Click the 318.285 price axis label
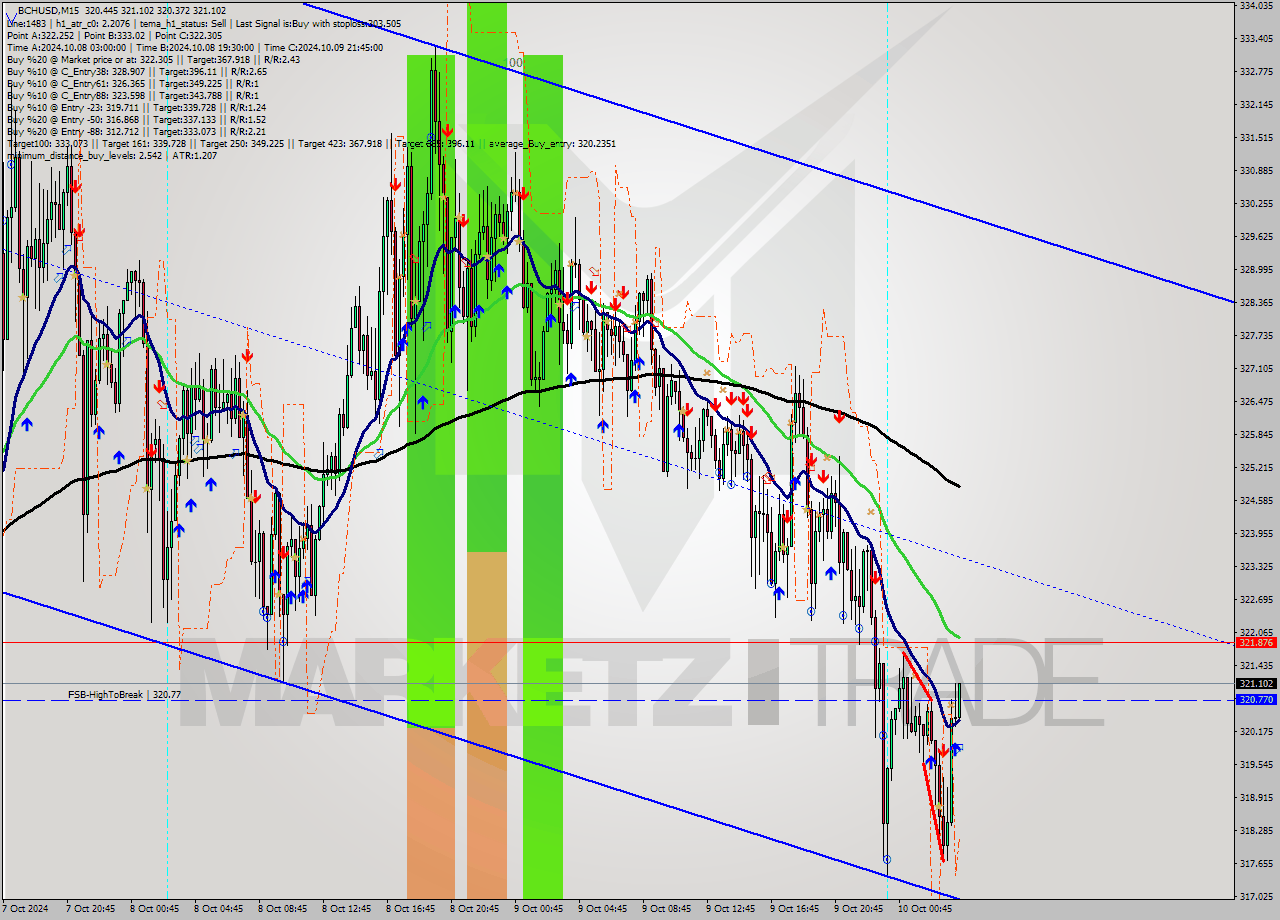 [x=1256, y=831]
